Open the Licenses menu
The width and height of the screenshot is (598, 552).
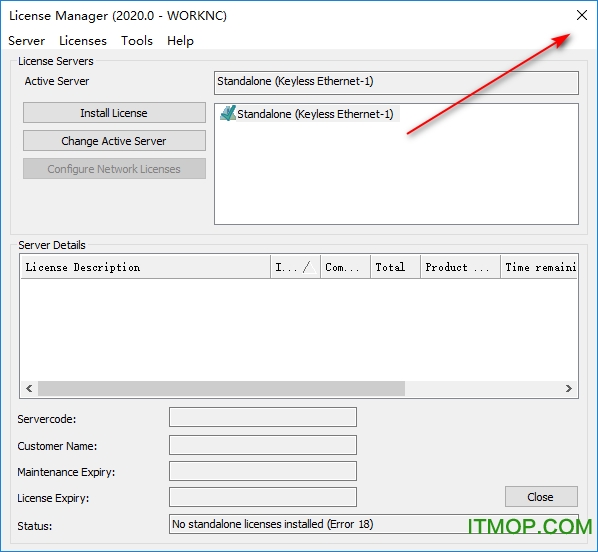[x=83, y=40]
